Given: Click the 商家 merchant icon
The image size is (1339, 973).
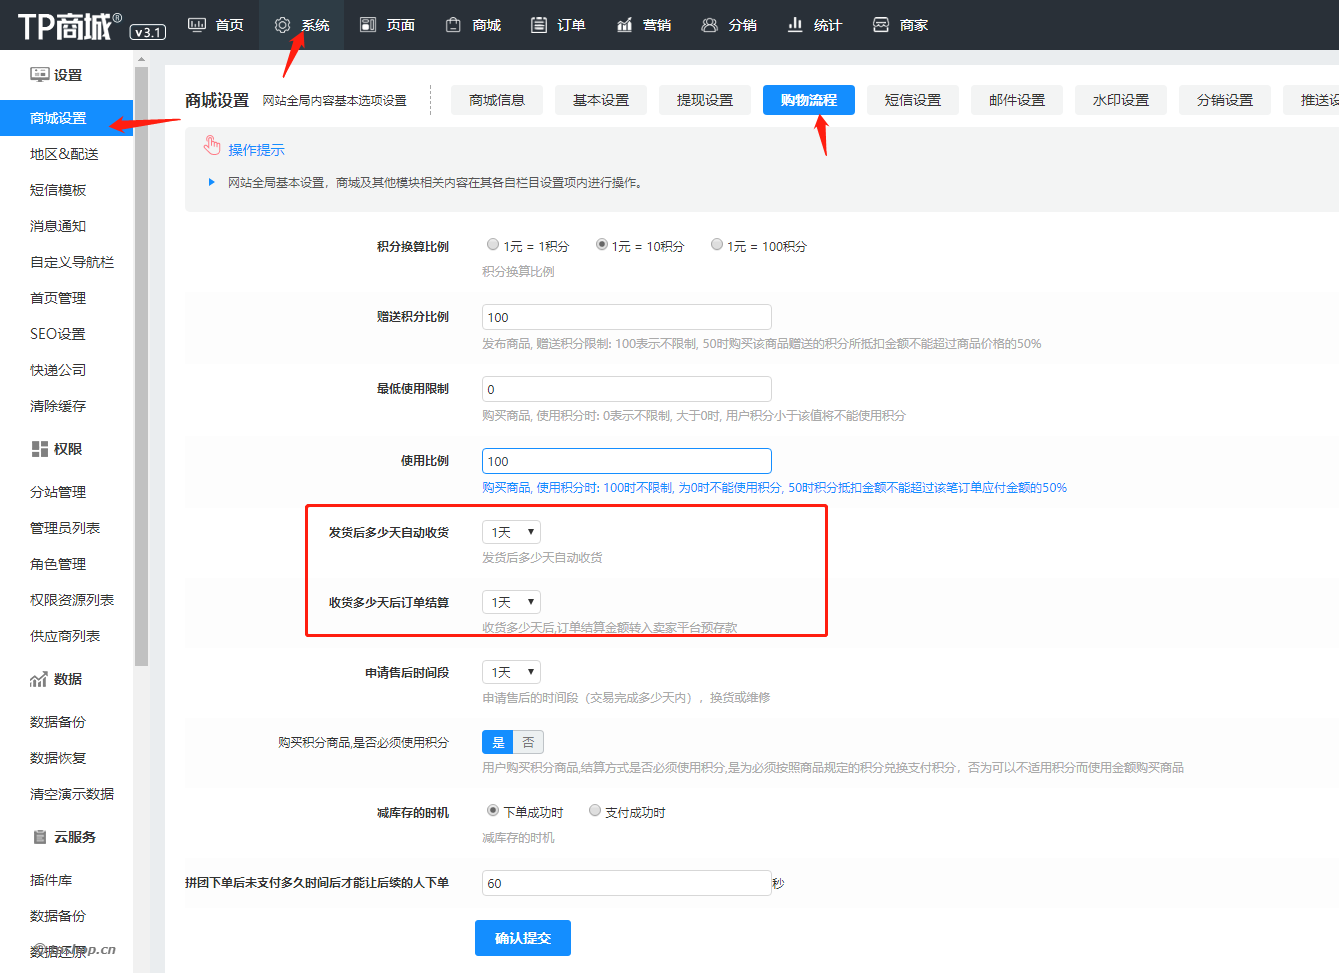Looking at the screenshot, I should pyautogui.click(x=881, y=25).
